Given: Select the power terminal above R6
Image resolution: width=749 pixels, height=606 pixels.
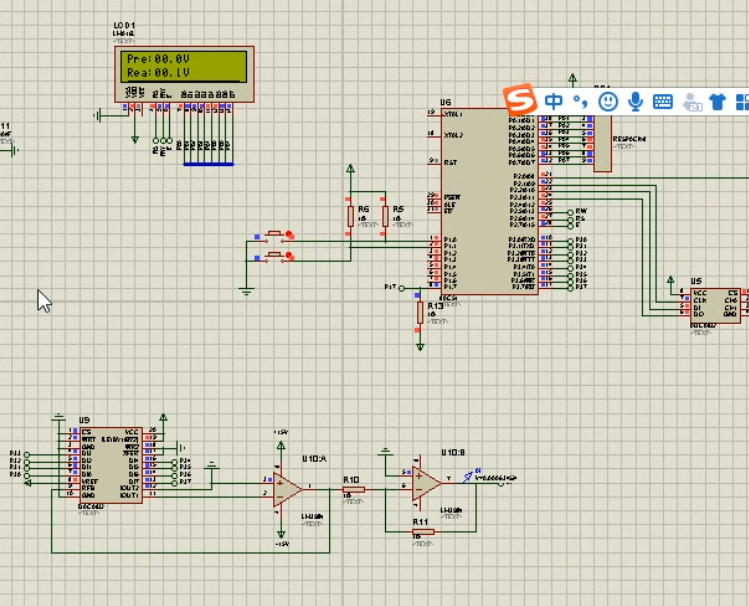Looking at the screenshot, I should (x=351, y=169).
